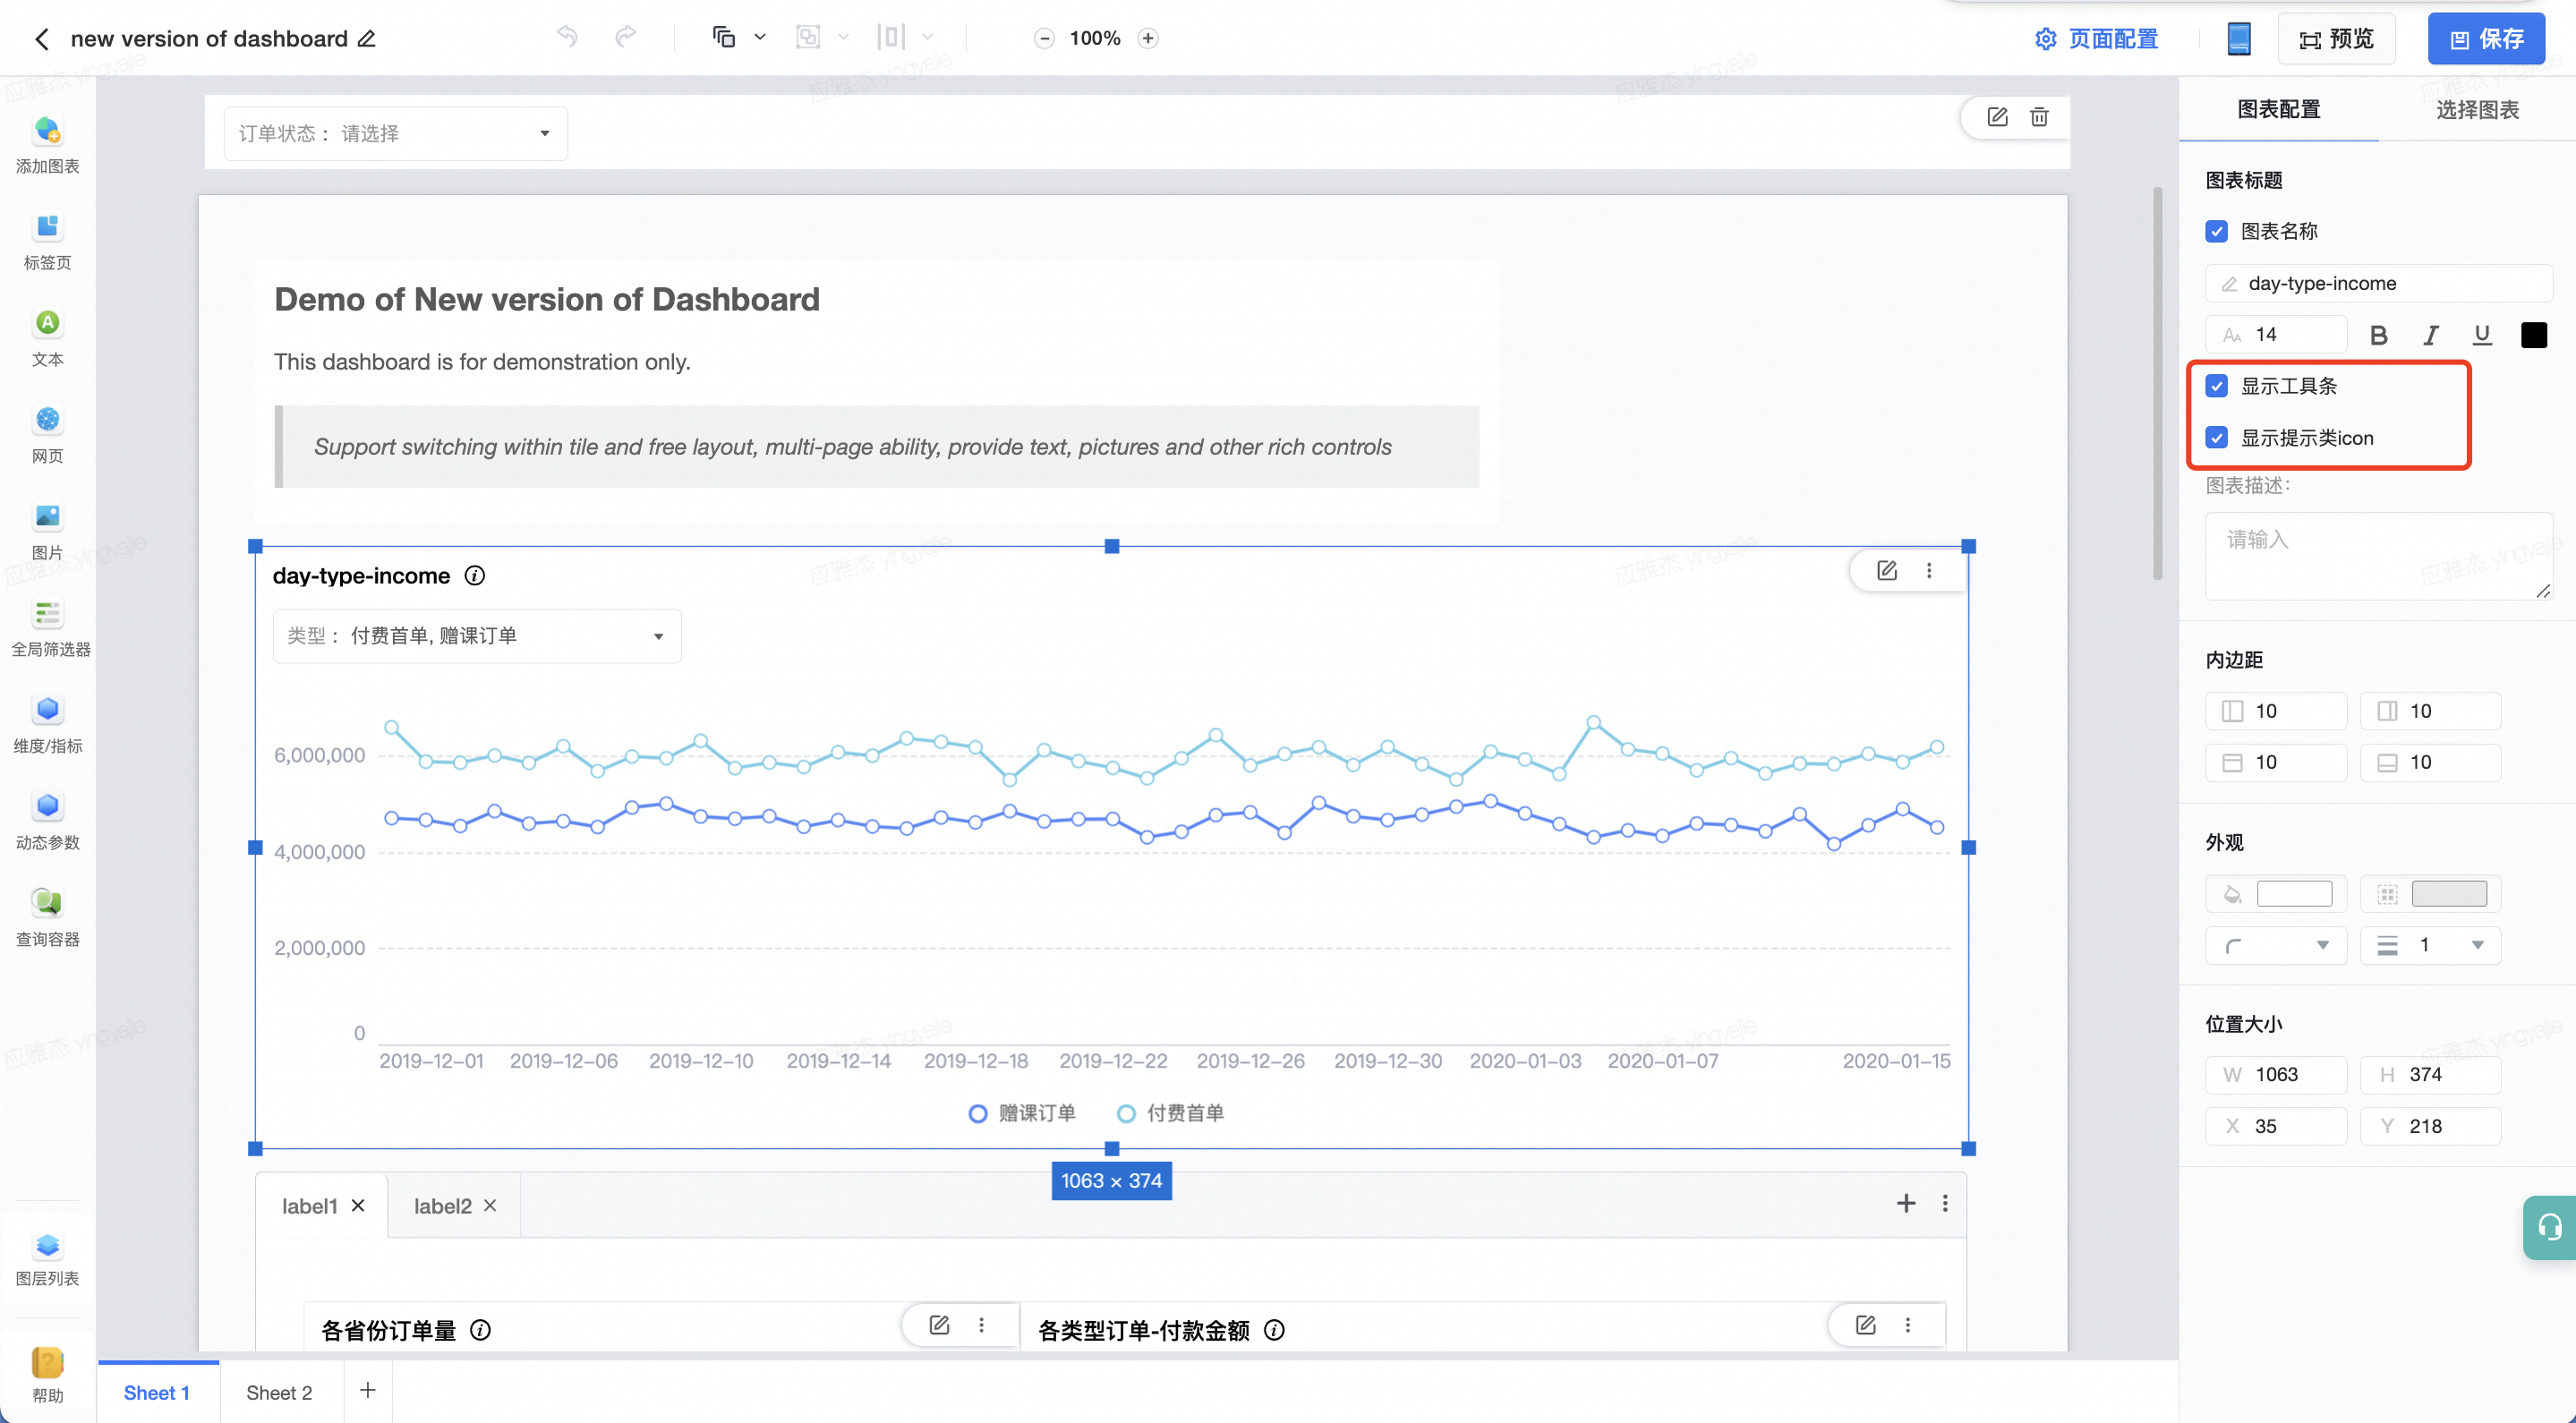Add a 文本 component from sidebar
Screen dimensions: 2576x1423
(x=47, y=339)
